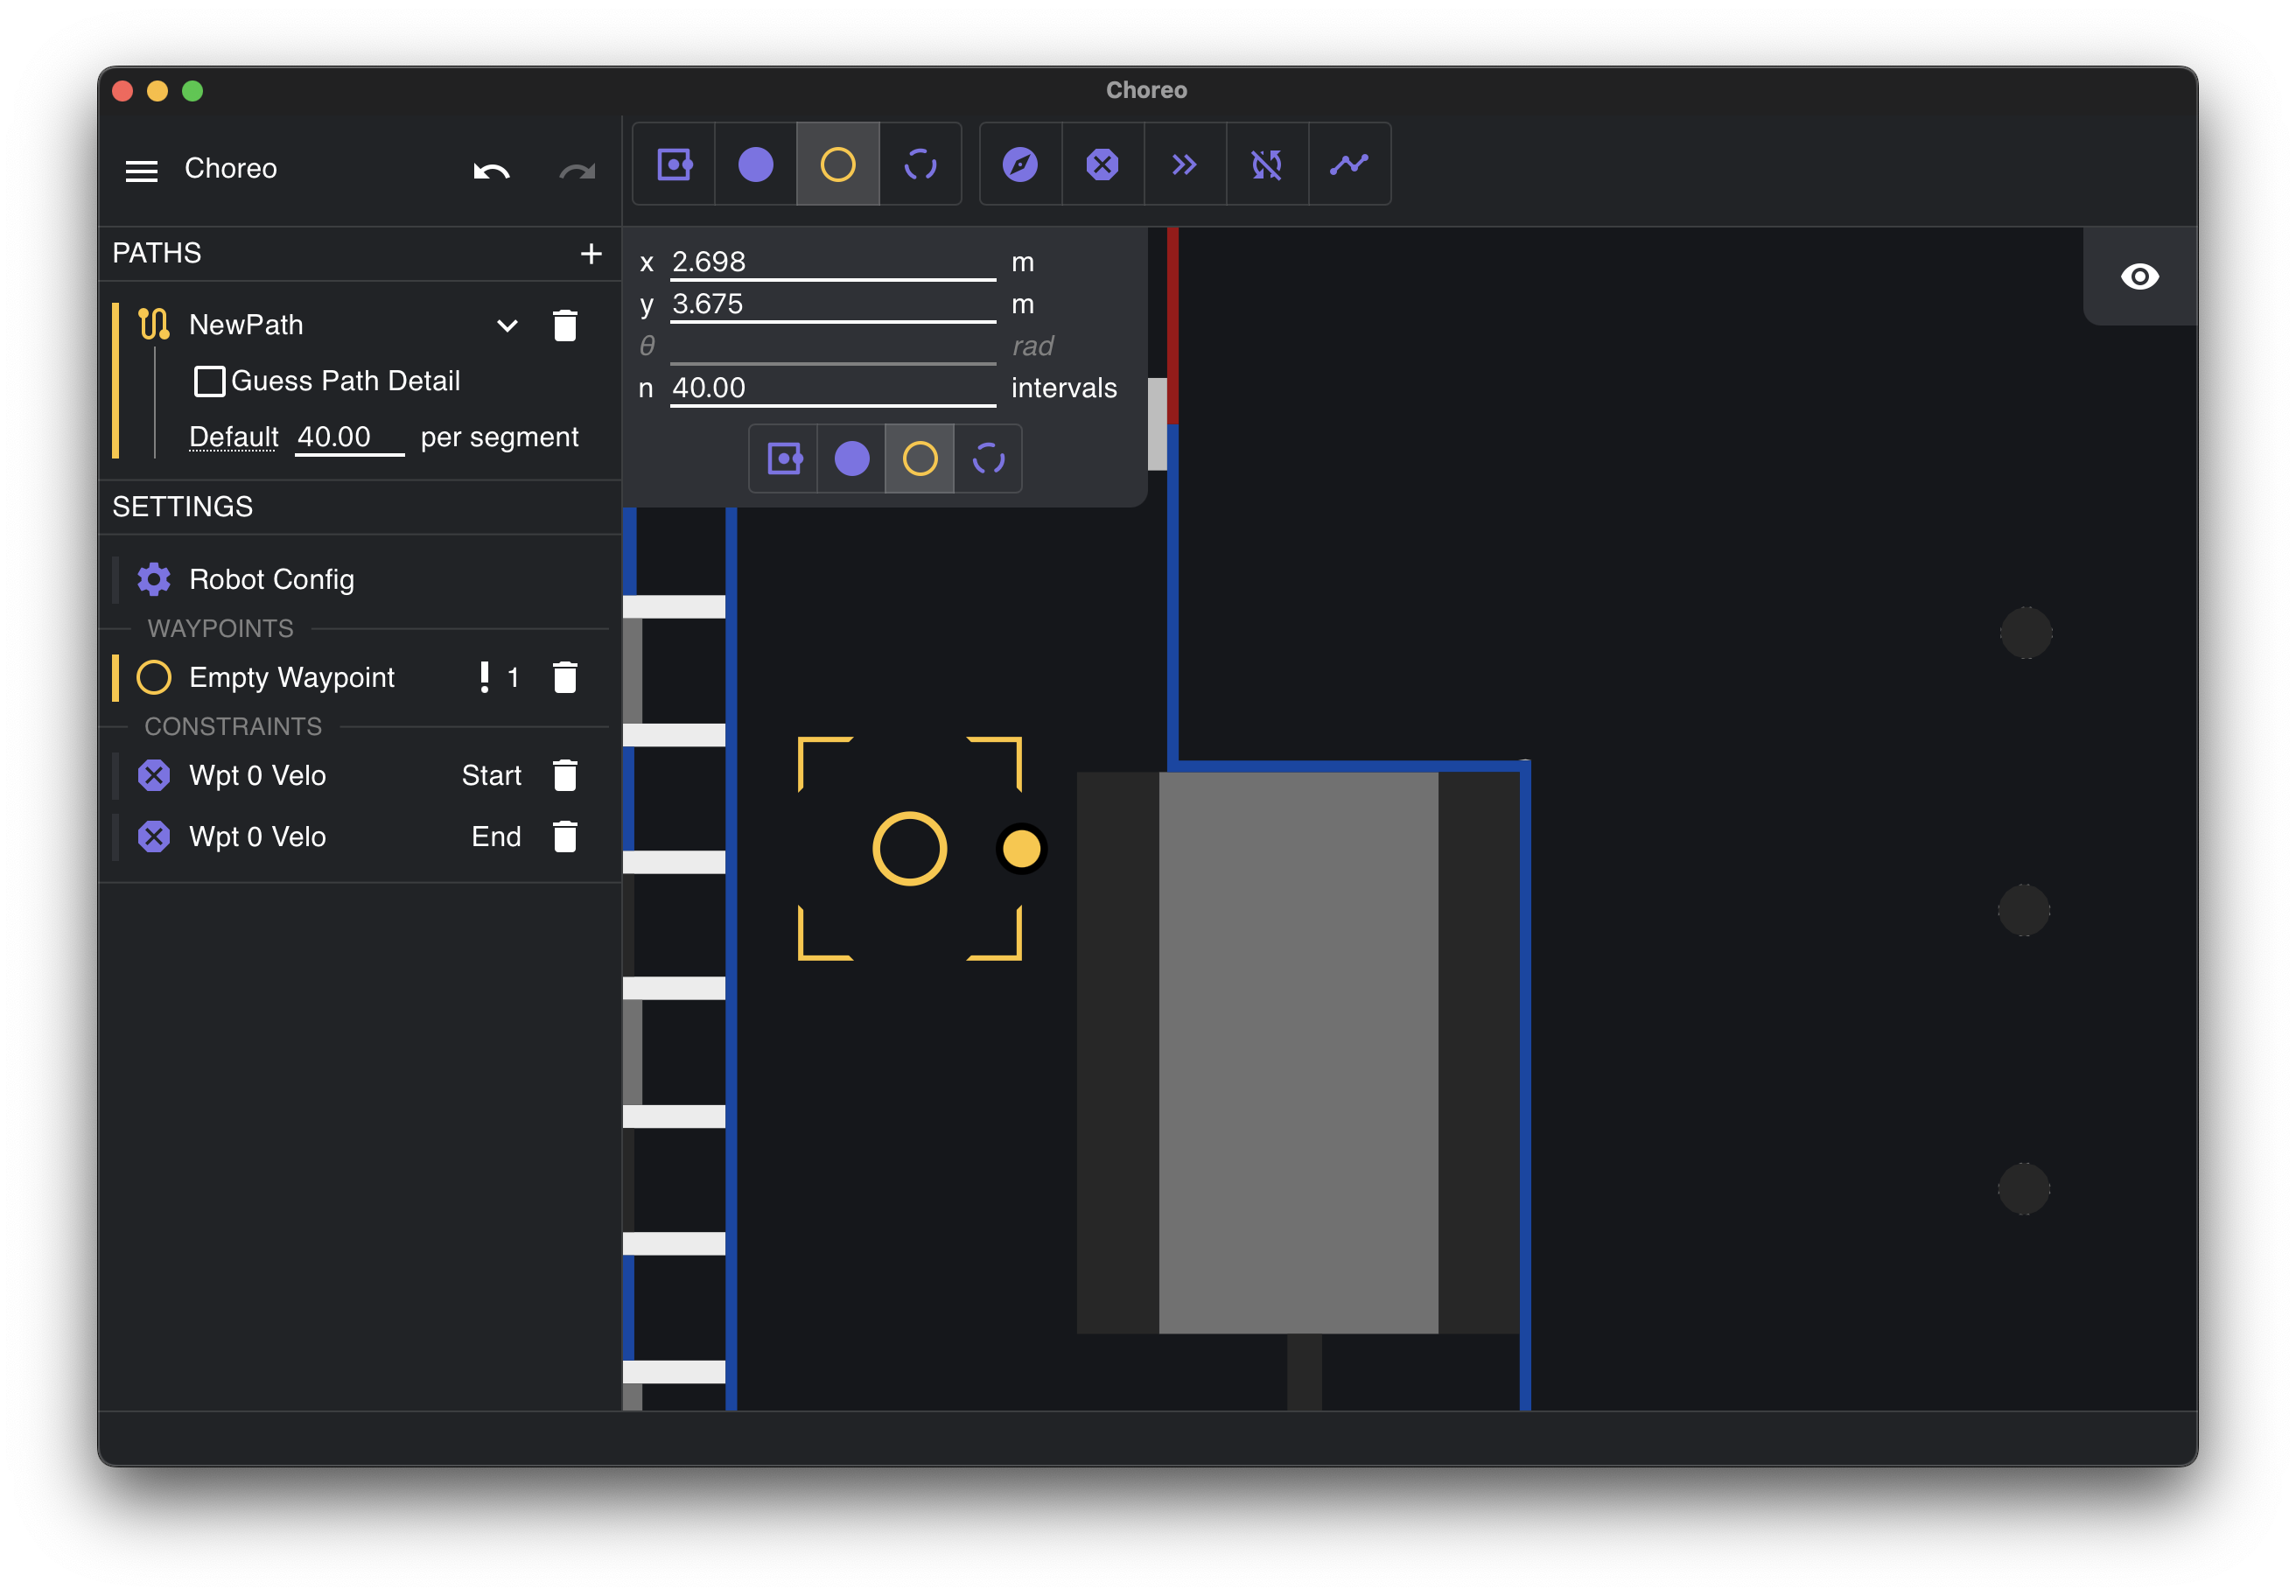
Task: Delete the NewPath path
Action: (565, 325)
